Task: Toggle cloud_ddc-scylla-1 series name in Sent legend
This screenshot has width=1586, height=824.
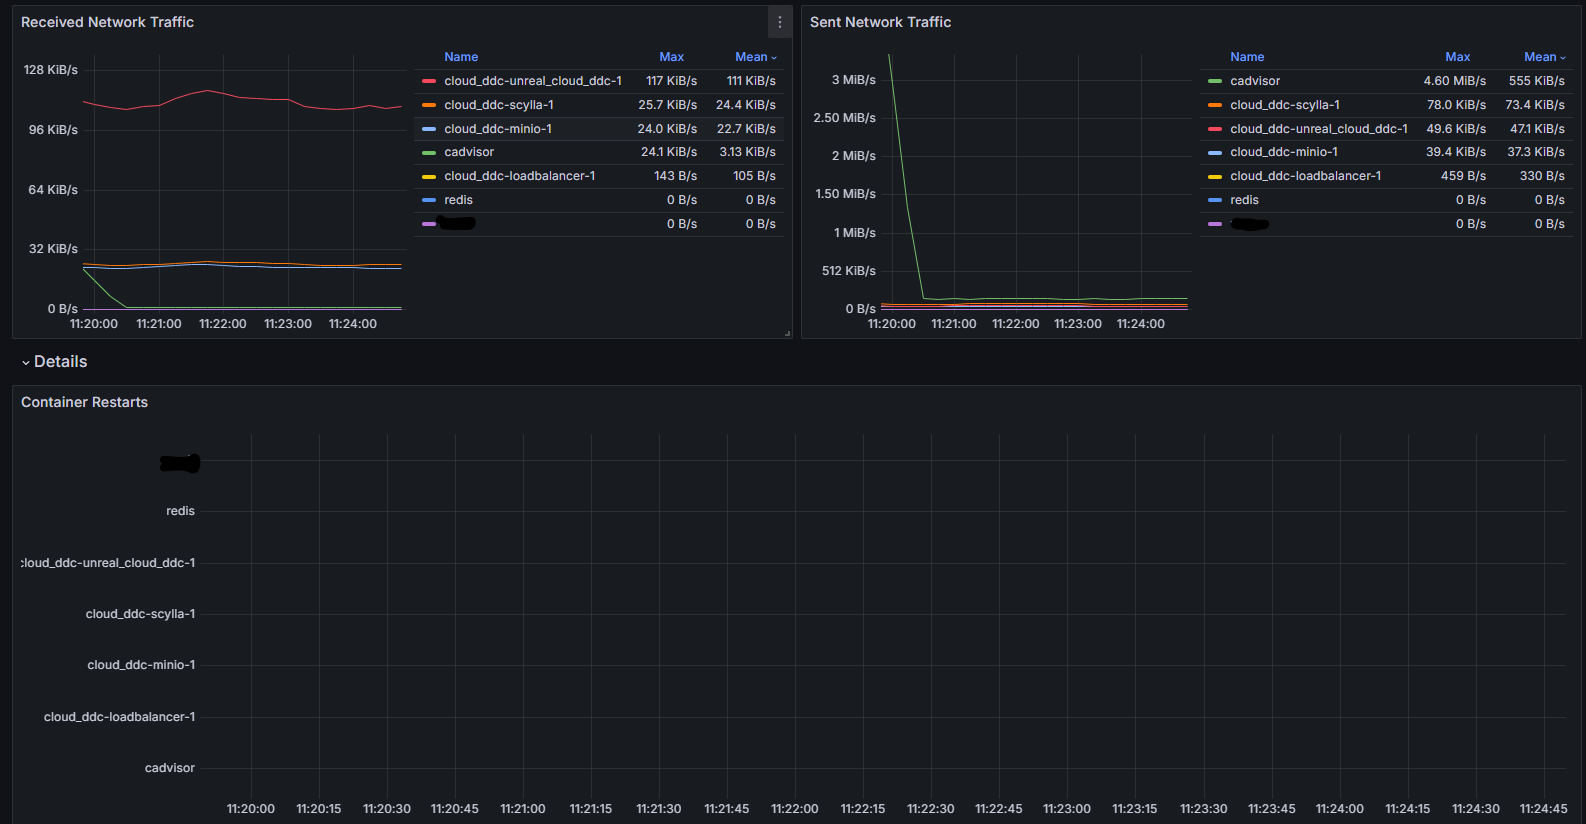Action: click(x=1285, y=105)
